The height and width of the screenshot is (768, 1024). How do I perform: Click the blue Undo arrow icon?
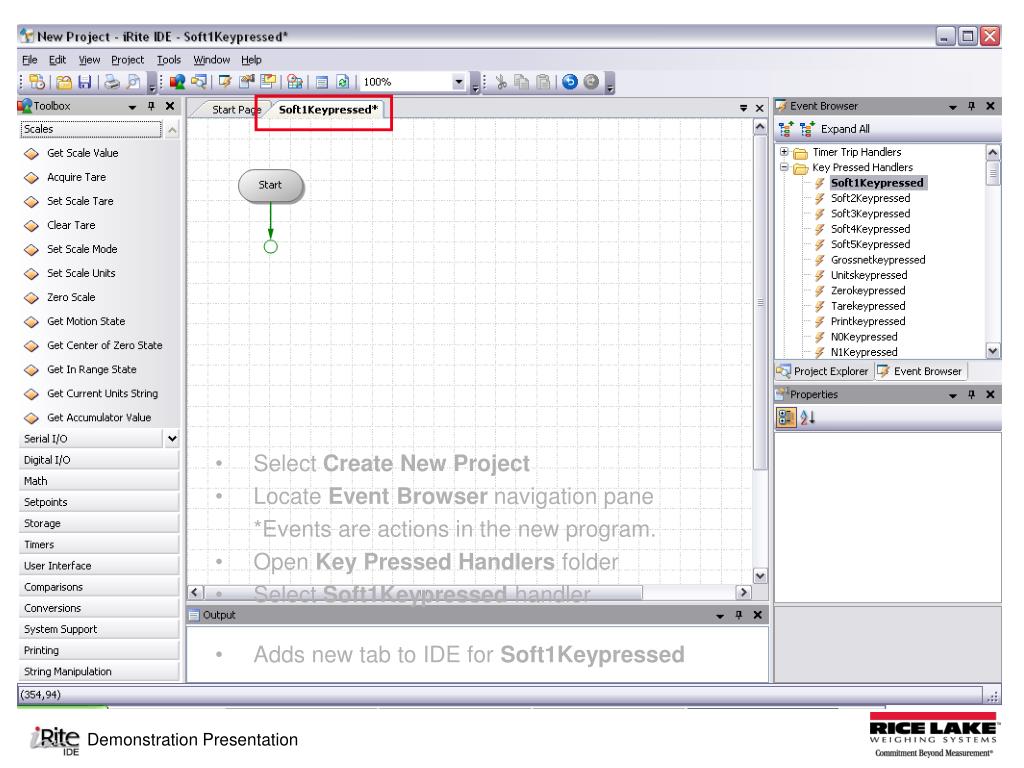(569, 82)
